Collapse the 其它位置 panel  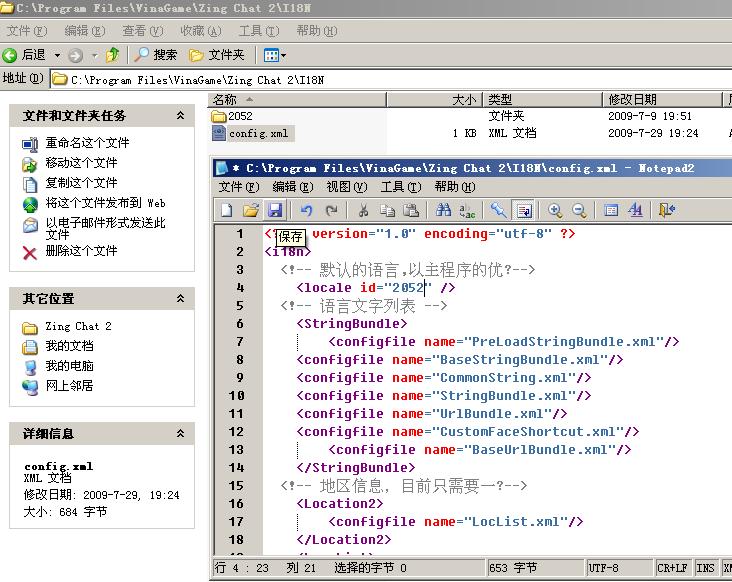(180, 298)
